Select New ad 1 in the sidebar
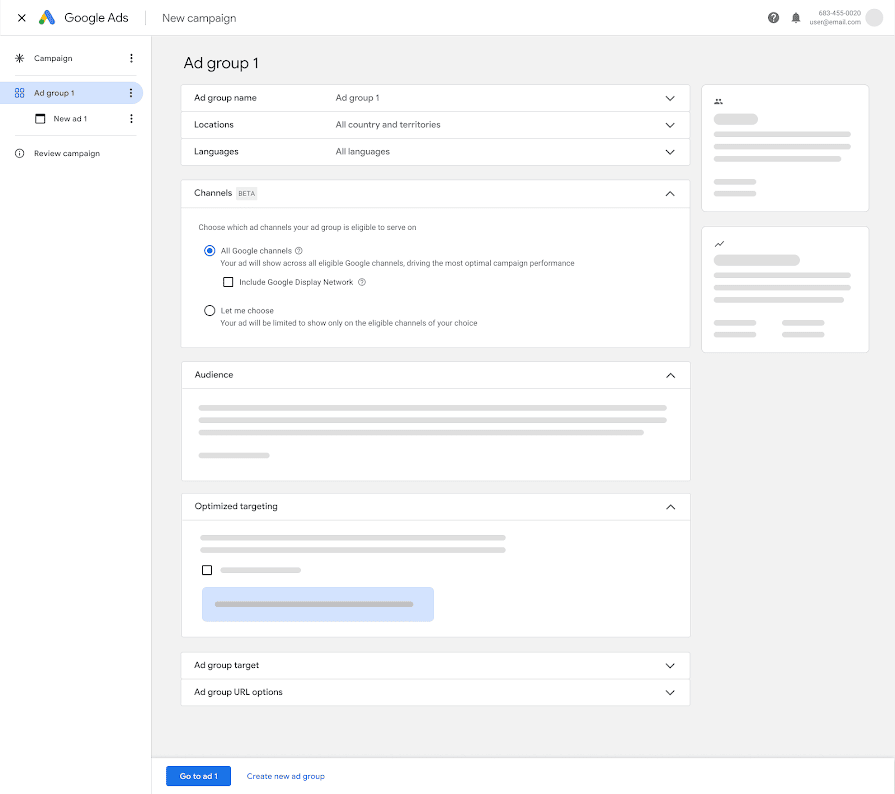895x794 pixels. point(70,119)
